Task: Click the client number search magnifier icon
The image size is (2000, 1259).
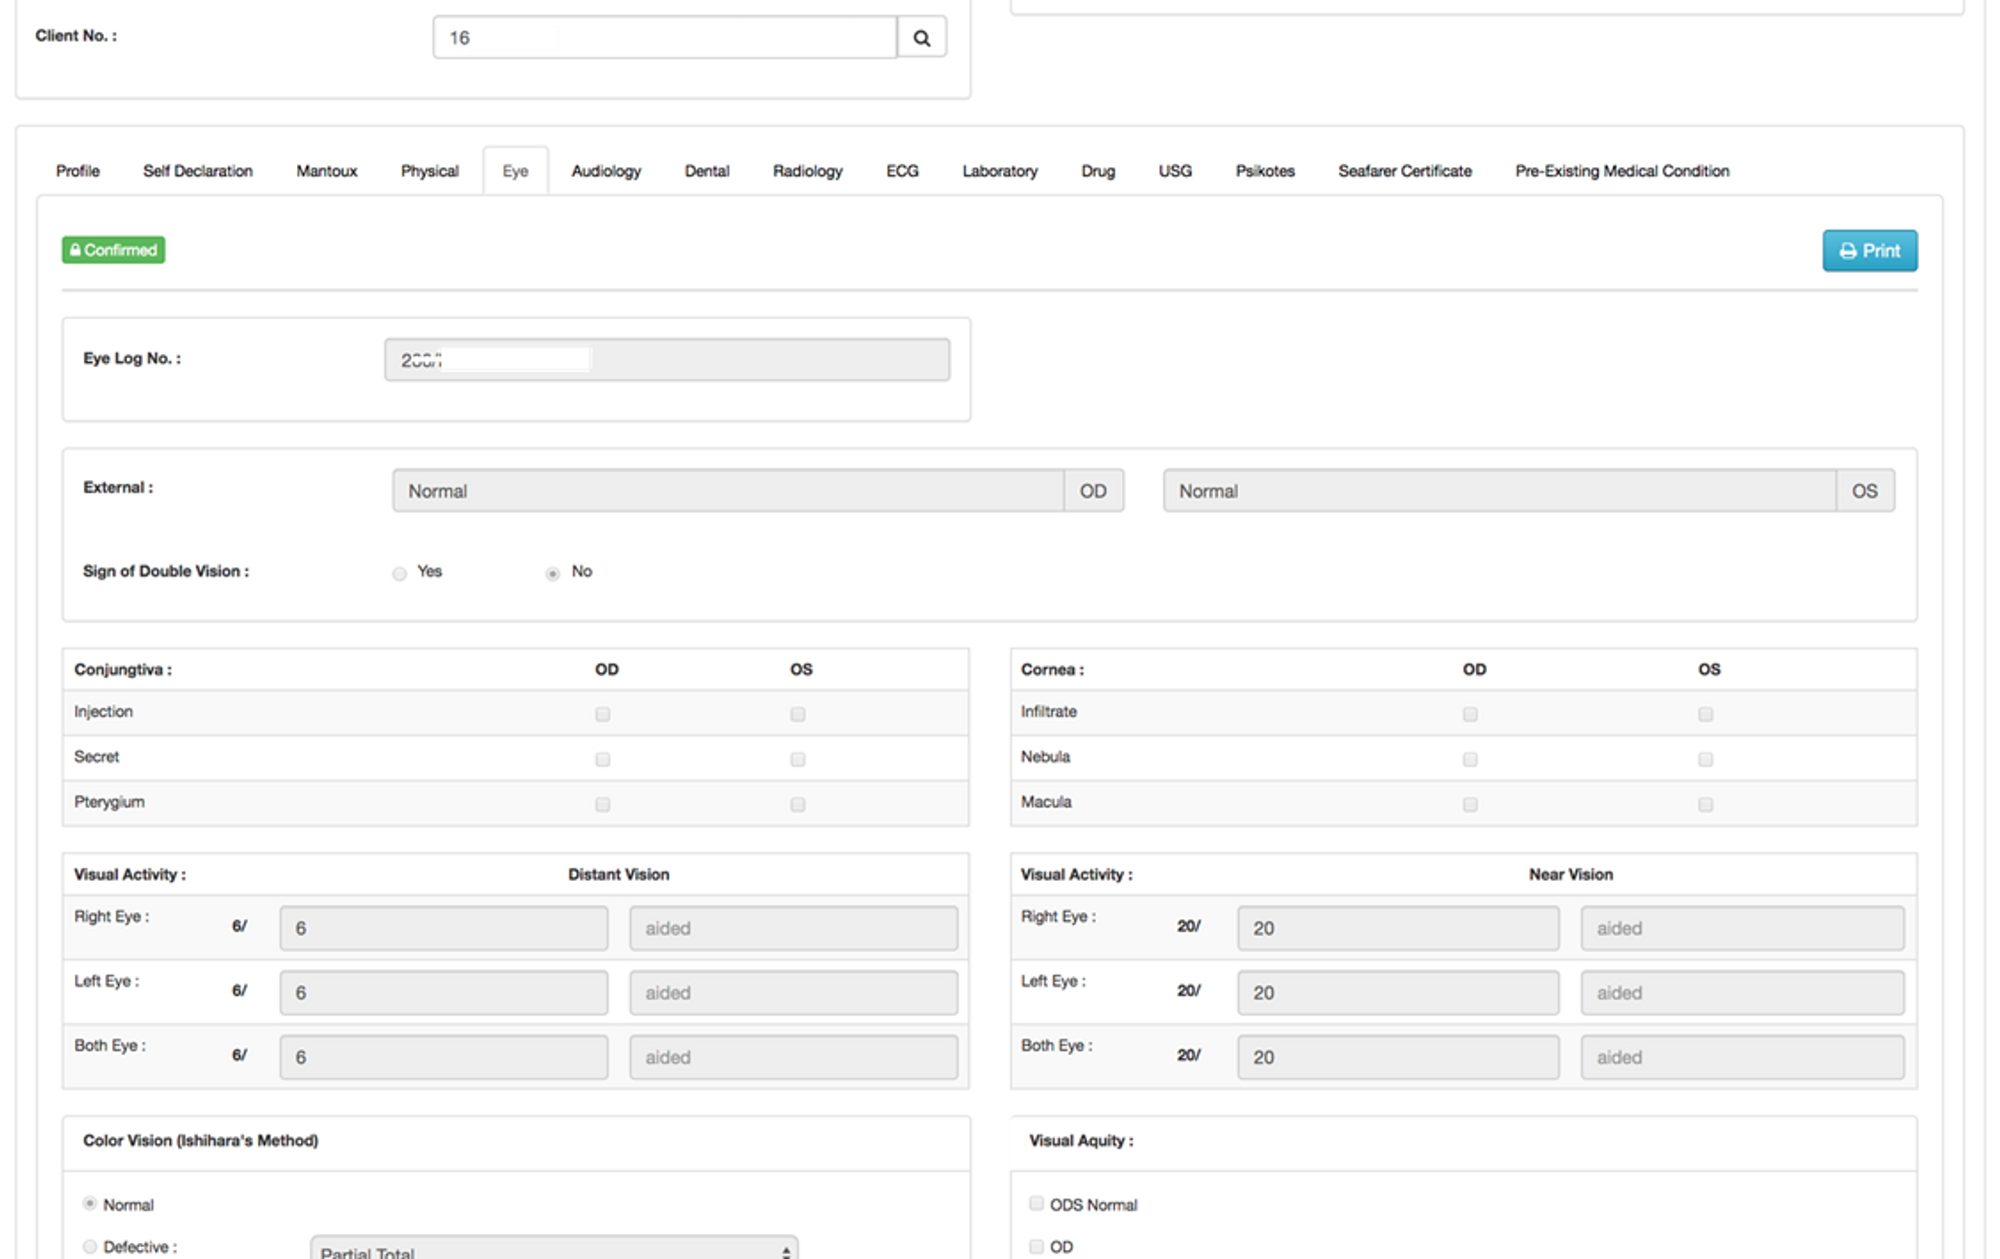Action: pos(921,38)
